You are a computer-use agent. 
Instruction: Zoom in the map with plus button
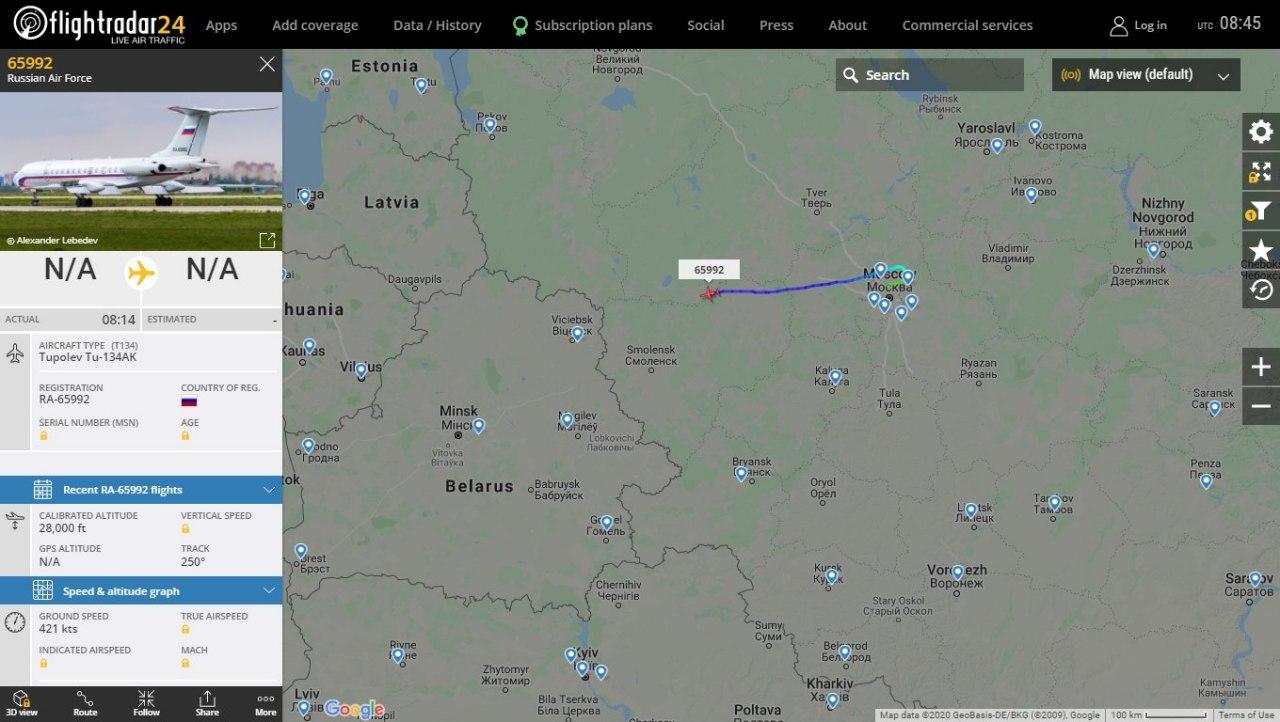1261,367
